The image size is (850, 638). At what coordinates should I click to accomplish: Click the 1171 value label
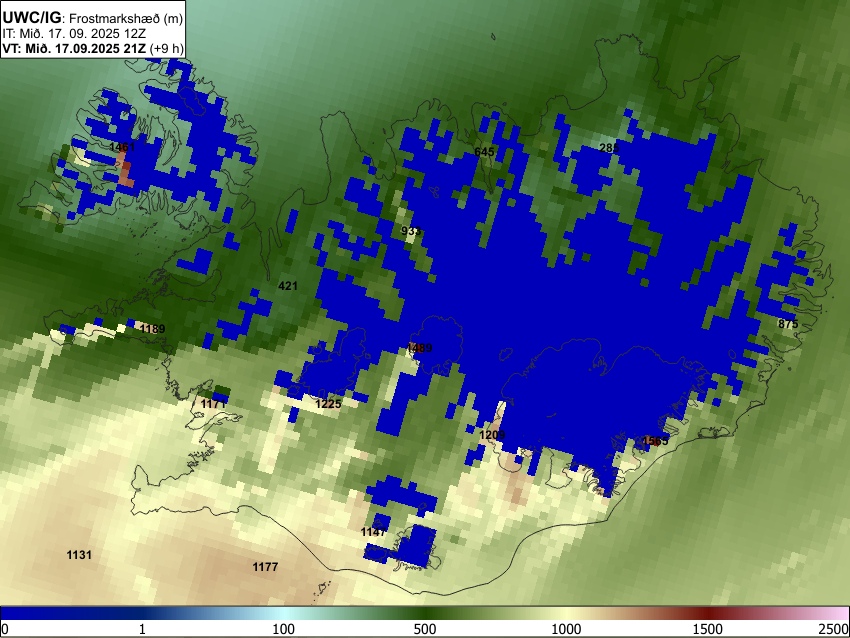point(213,404)
